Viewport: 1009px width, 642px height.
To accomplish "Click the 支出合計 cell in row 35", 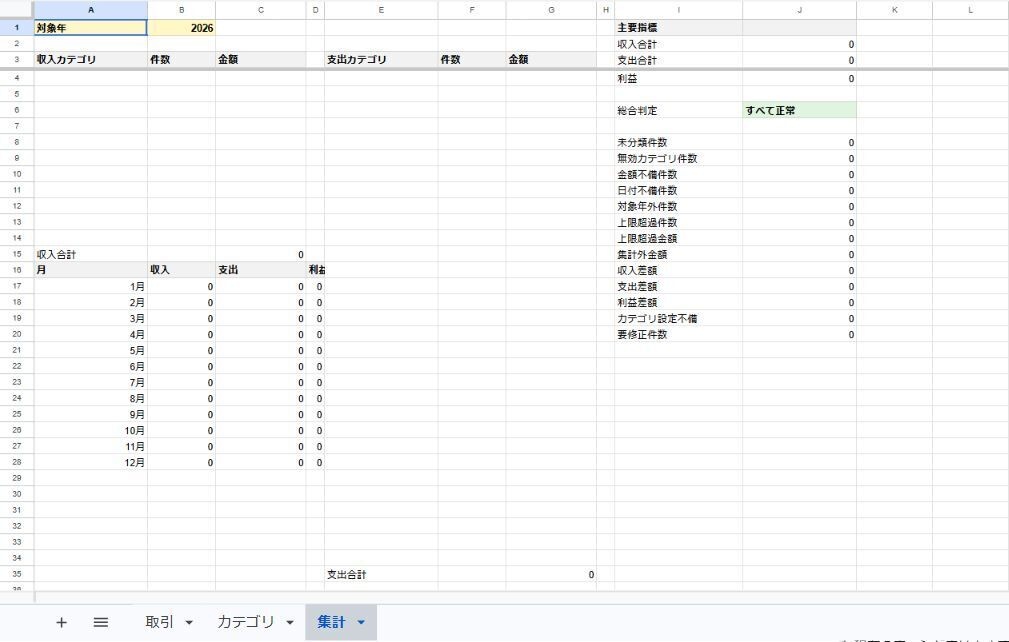I will click(x=381, y=574).
